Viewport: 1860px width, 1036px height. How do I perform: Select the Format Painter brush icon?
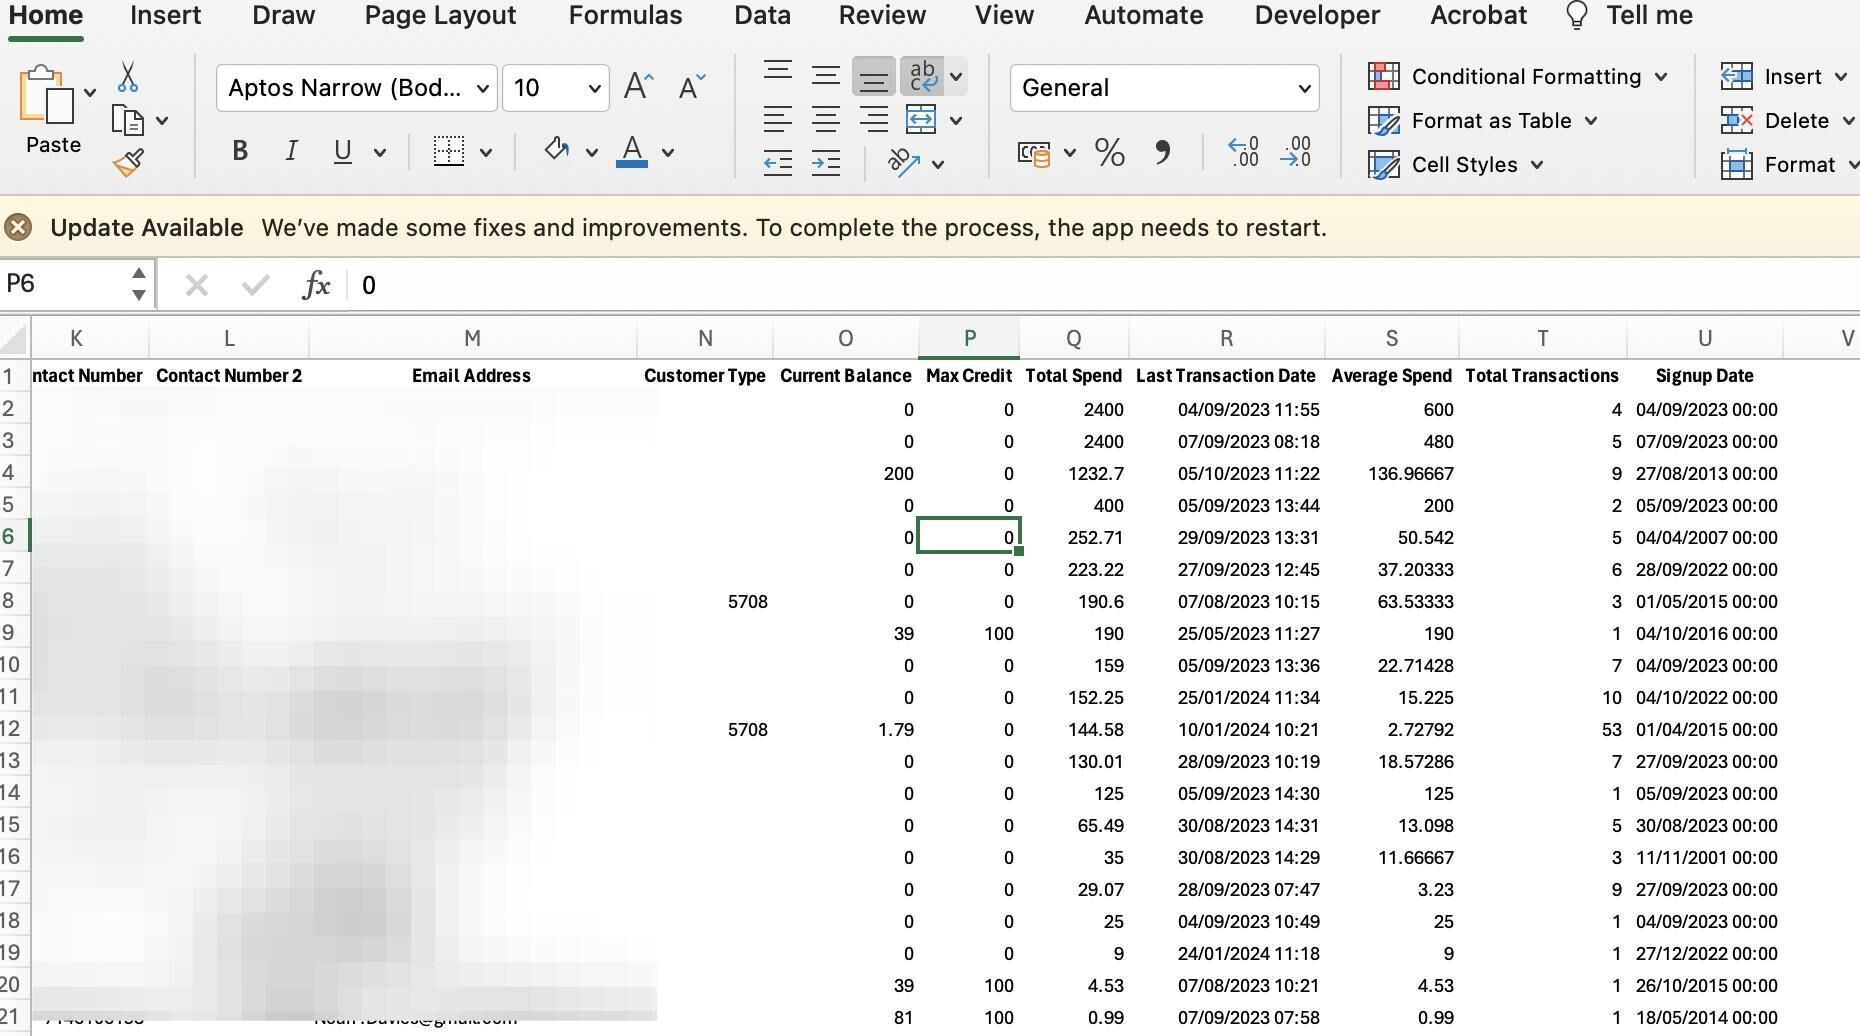coord(128,163)
